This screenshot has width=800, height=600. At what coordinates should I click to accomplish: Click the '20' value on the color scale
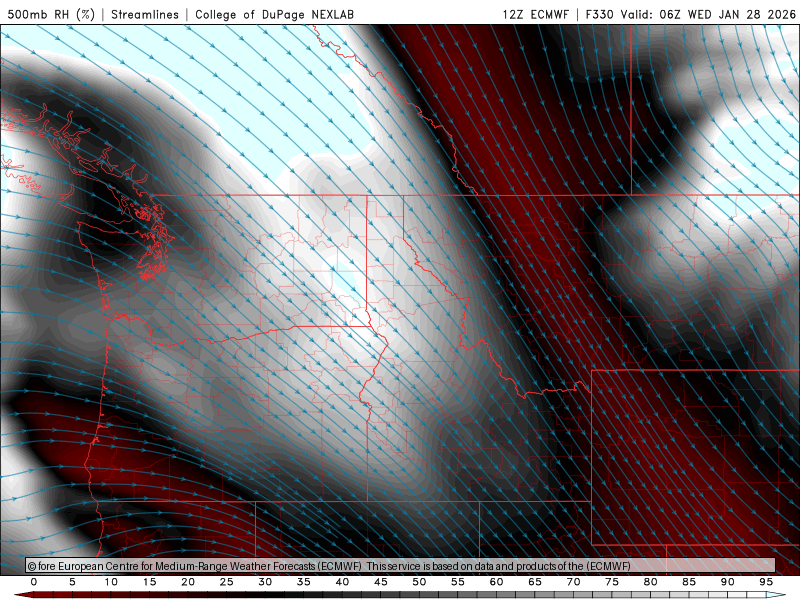pyautogui.click(x=188, y=582)
